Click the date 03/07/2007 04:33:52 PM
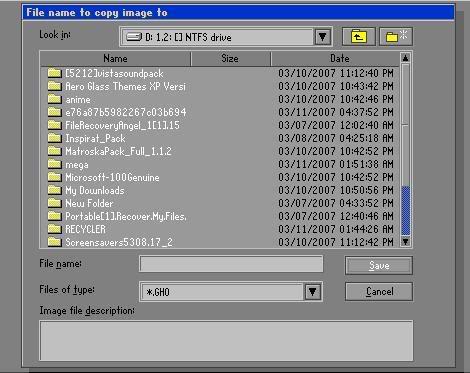Screen dimensions: 470x373 click(x=336, y=203)
